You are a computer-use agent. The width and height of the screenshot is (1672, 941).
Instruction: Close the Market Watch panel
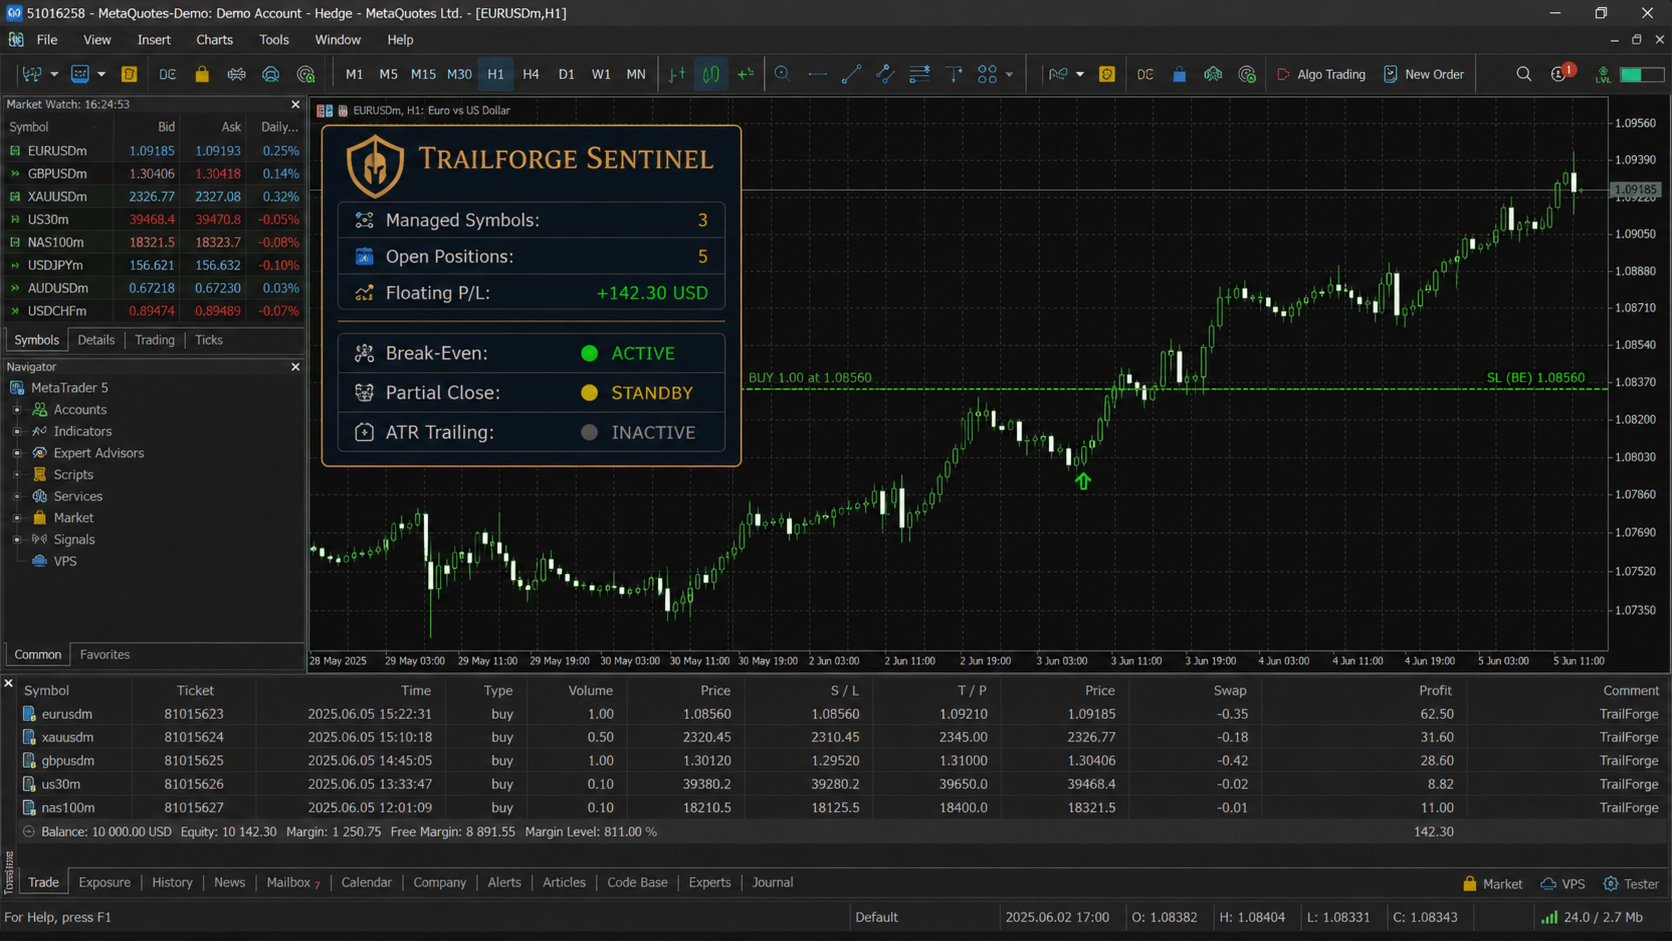point(295,104)
